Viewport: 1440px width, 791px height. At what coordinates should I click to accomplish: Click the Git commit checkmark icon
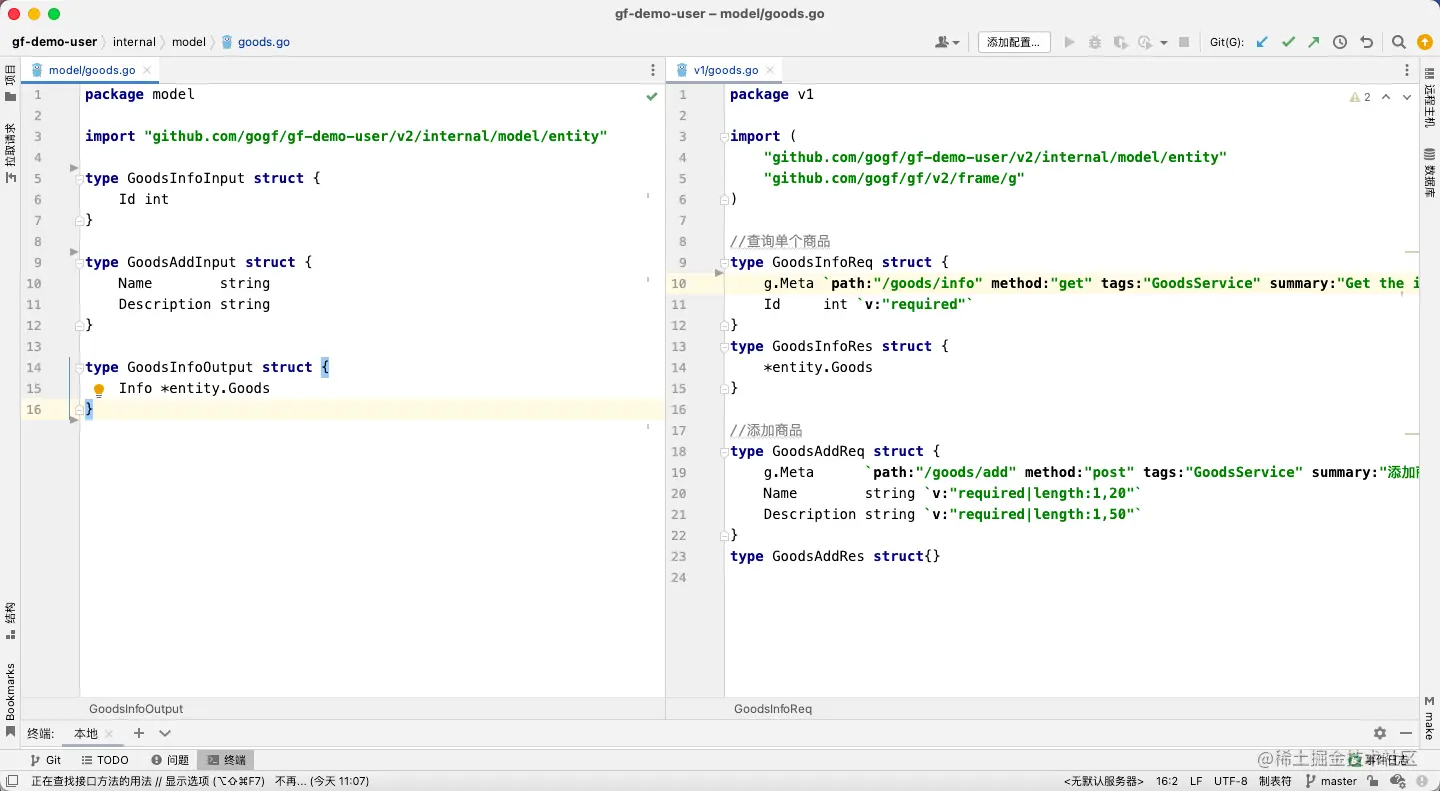click(1288, 42)
